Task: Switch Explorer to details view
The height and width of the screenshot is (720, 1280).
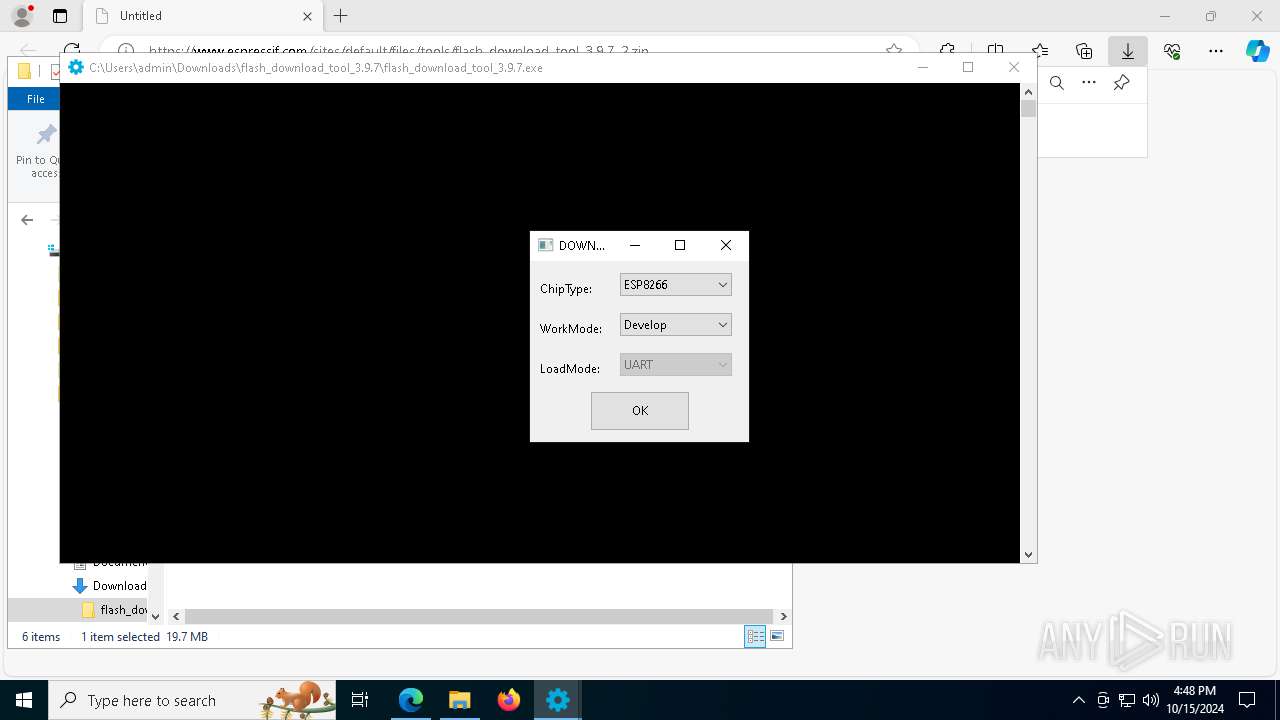Action: (755, 636)
